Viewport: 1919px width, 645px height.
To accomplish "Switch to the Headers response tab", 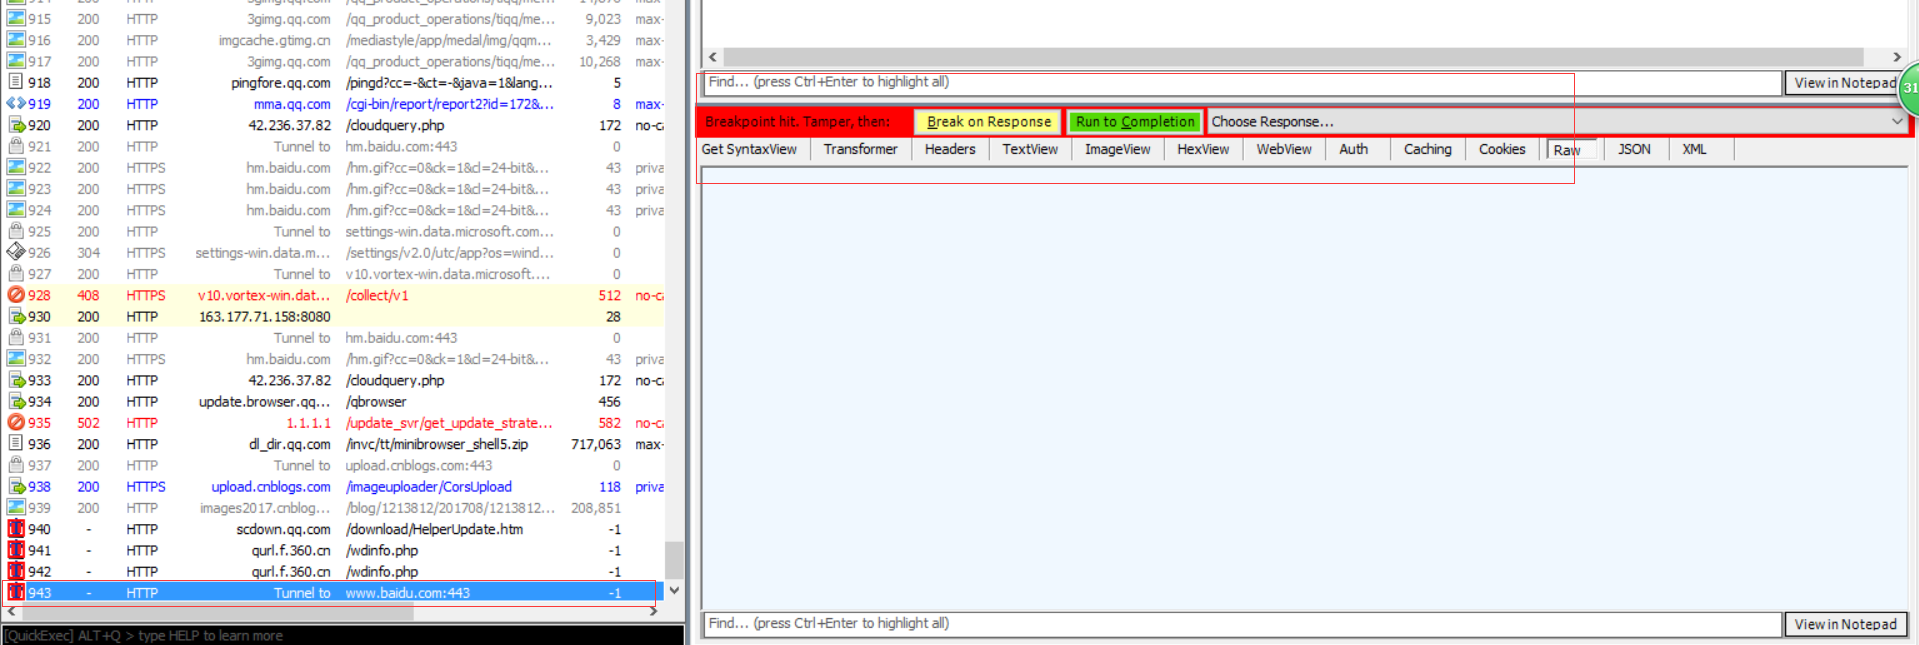I will click(949, 149).
